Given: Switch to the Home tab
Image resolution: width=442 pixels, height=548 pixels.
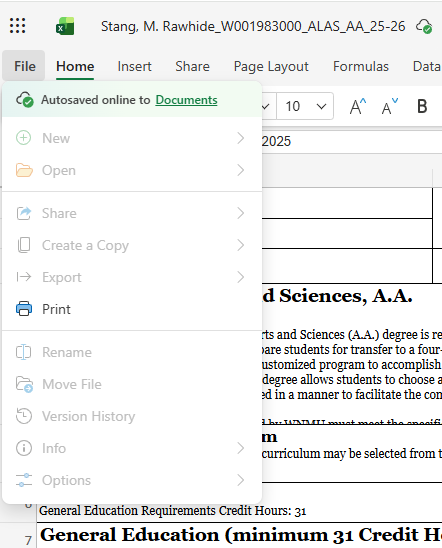Looking at the screenshot, I should (x=75, y=66).
